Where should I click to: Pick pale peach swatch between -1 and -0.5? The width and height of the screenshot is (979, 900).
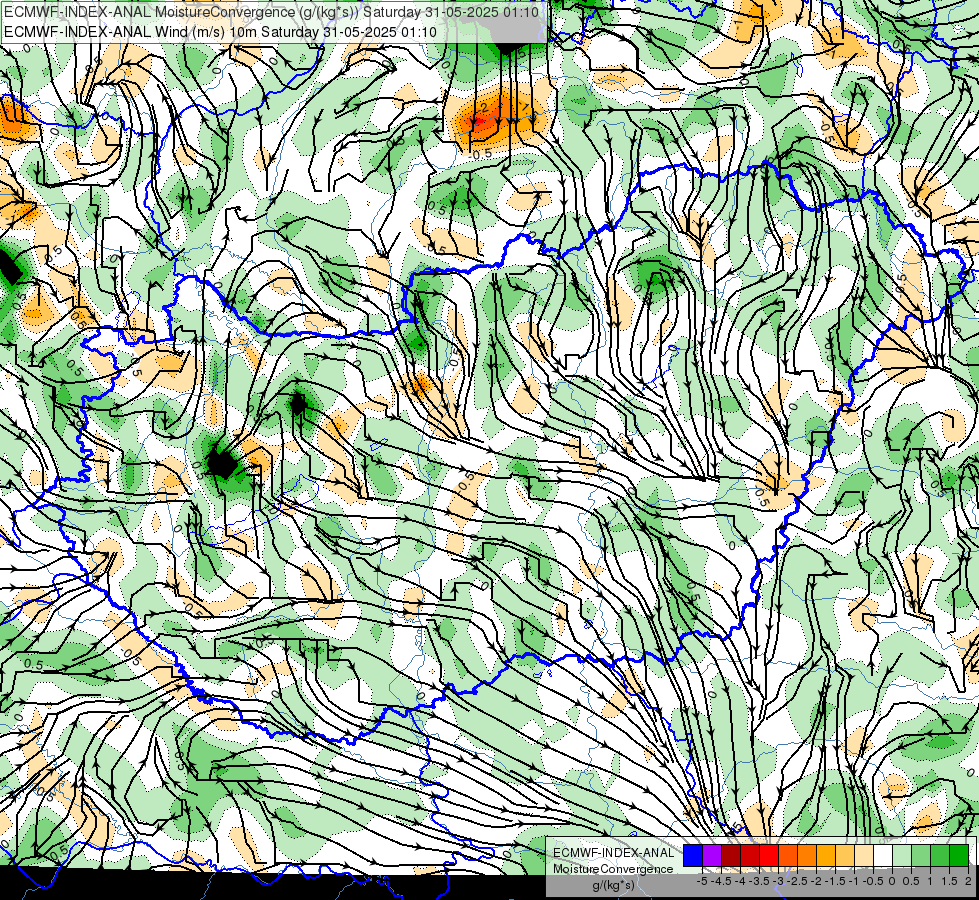pyautogui.click(x=863, y=855)
